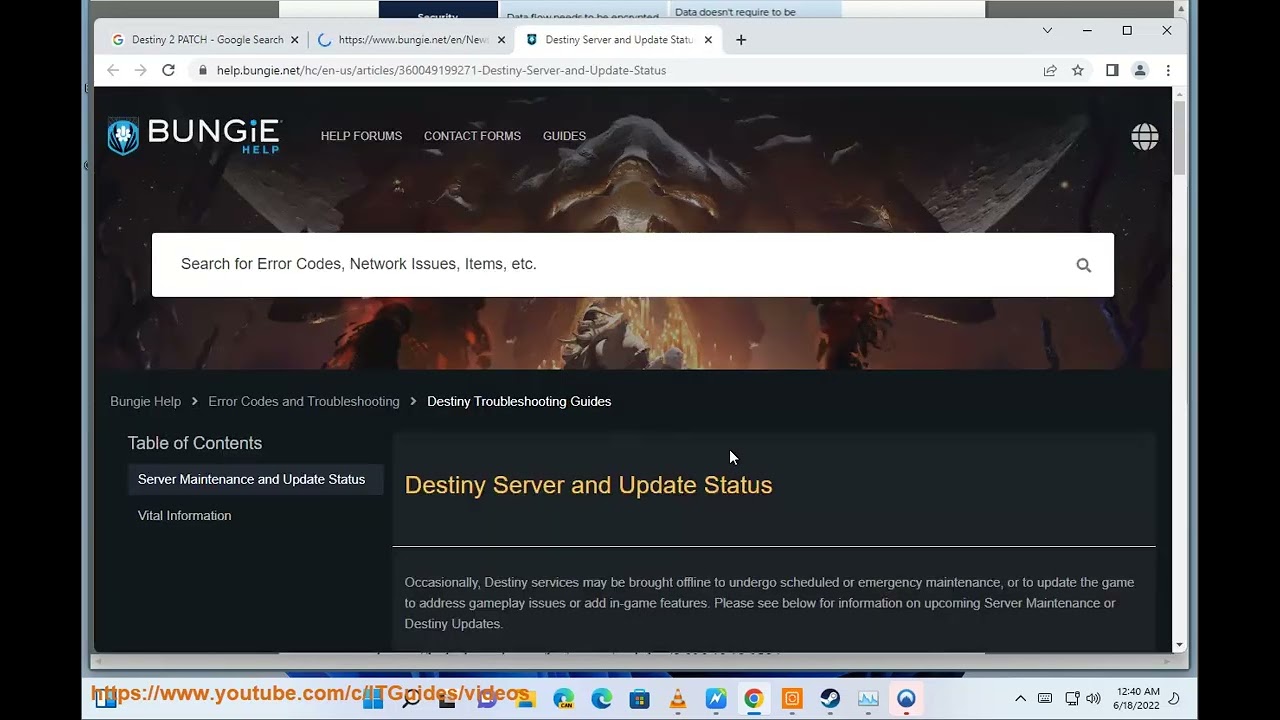Screen dimensions: 1280x720
Task: Open the network tray icon
Action: (1072, 698)
